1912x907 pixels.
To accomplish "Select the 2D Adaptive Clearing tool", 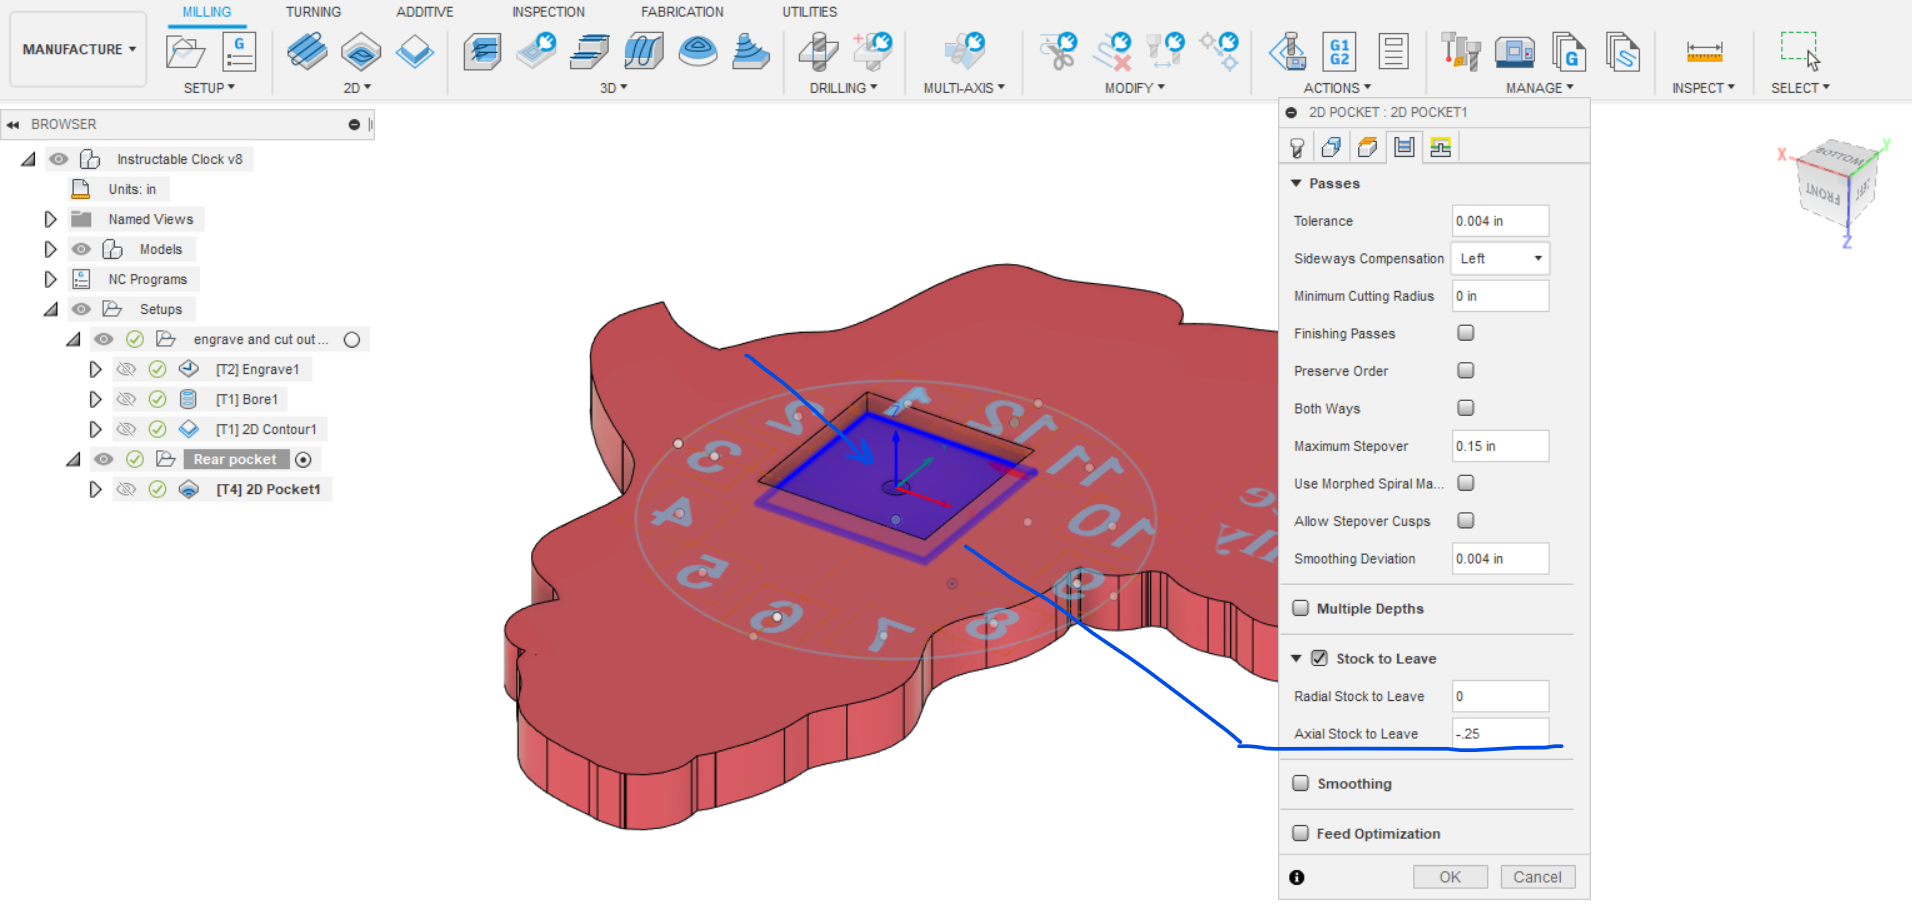I will point(307,51).
